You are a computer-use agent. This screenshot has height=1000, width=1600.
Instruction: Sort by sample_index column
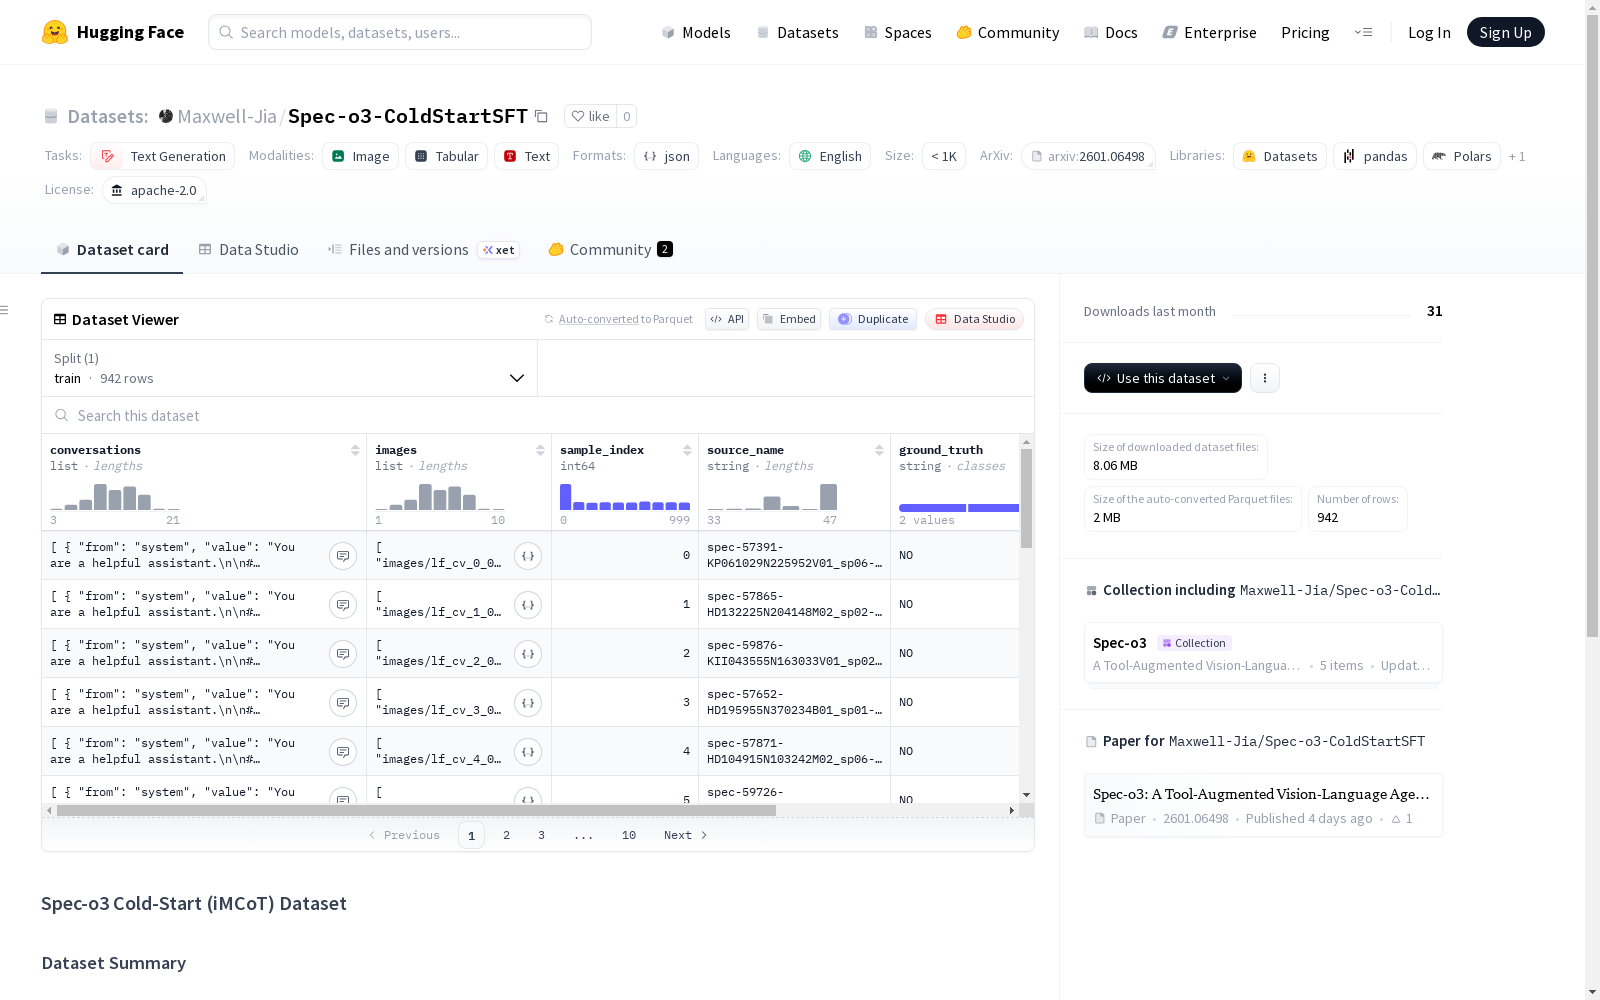pyautogui.click(x=687, y=450)
